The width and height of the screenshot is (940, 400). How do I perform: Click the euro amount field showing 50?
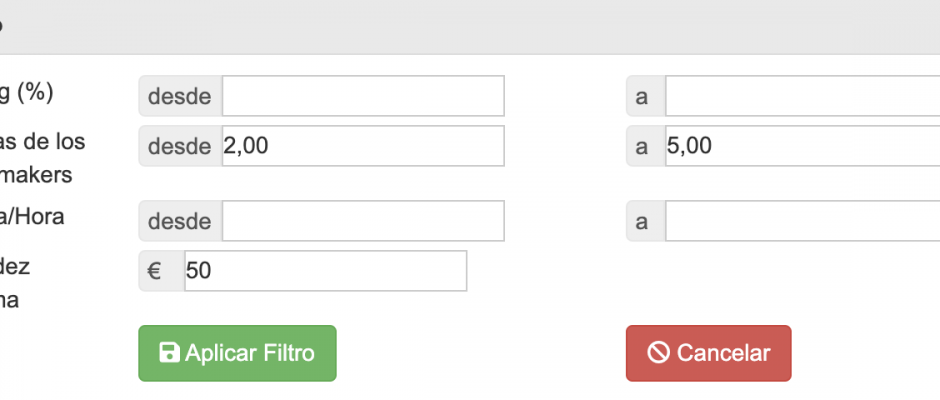click(325, 271)
